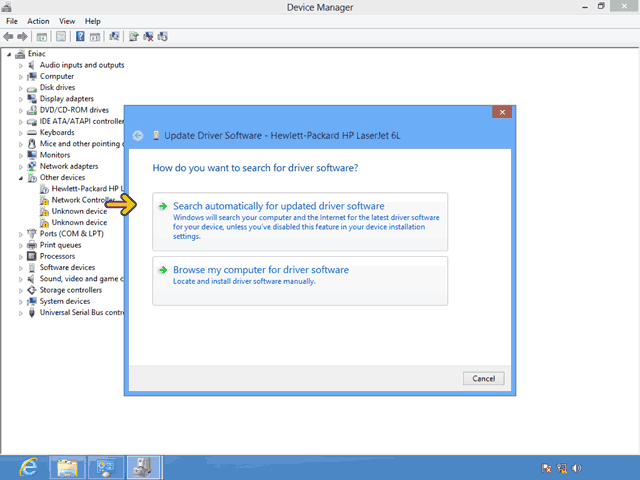The width and height of the screenshot is (640, 480).
Task: Select Software devices in the tree
Action: tap(67, 267)
